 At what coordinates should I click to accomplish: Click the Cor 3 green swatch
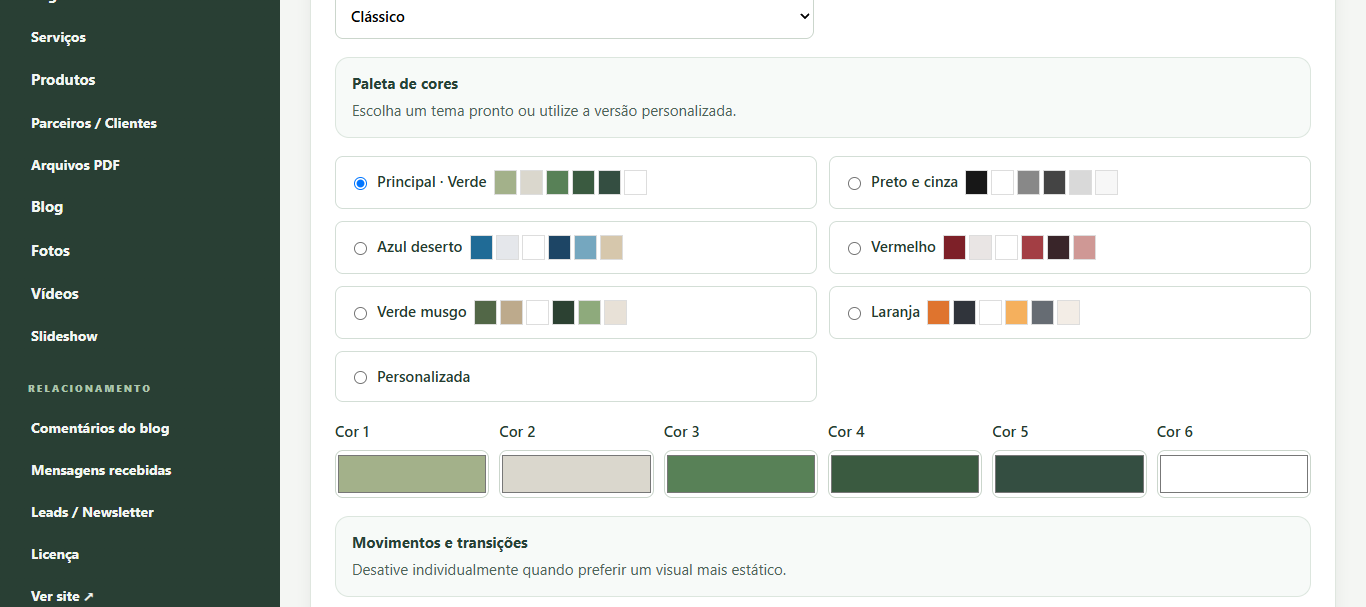[x=741, y=474]
